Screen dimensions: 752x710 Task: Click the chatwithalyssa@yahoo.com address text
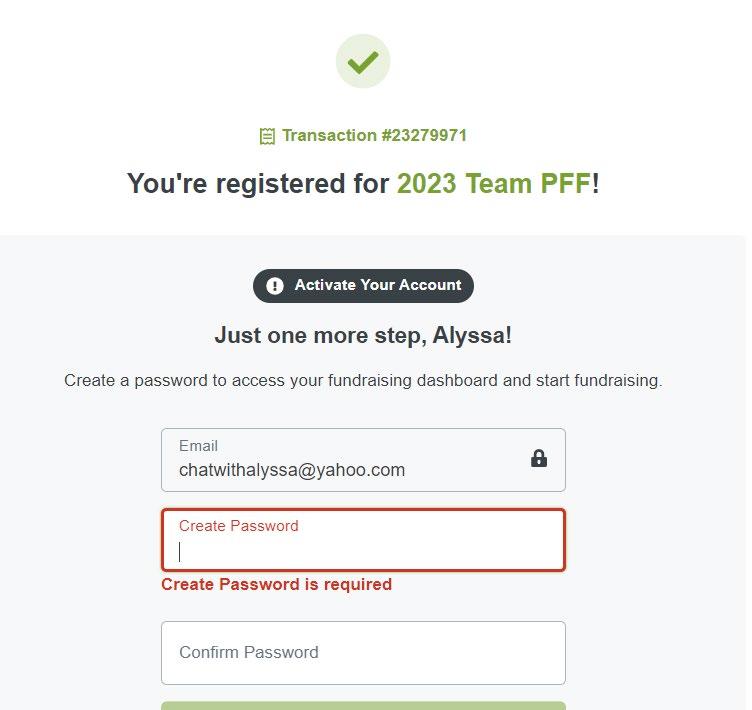(292, 470)
